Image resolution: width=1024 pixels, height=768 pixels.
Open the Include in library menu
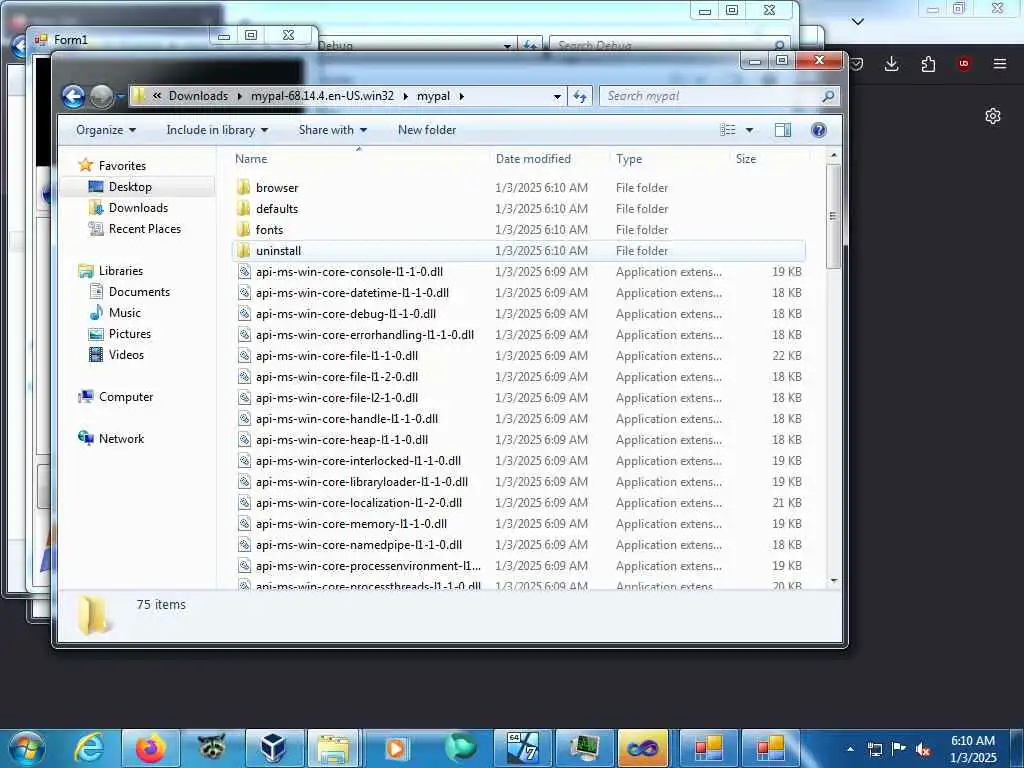tap(217, 130)
